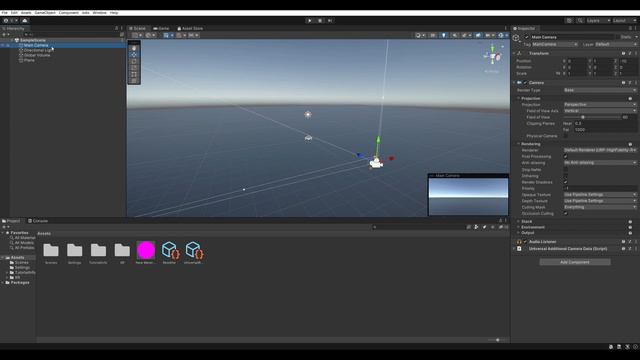Toggle the Camera component enabled checkbox
The width and height of the screenshot is (640, 360).
pos(526,82)
